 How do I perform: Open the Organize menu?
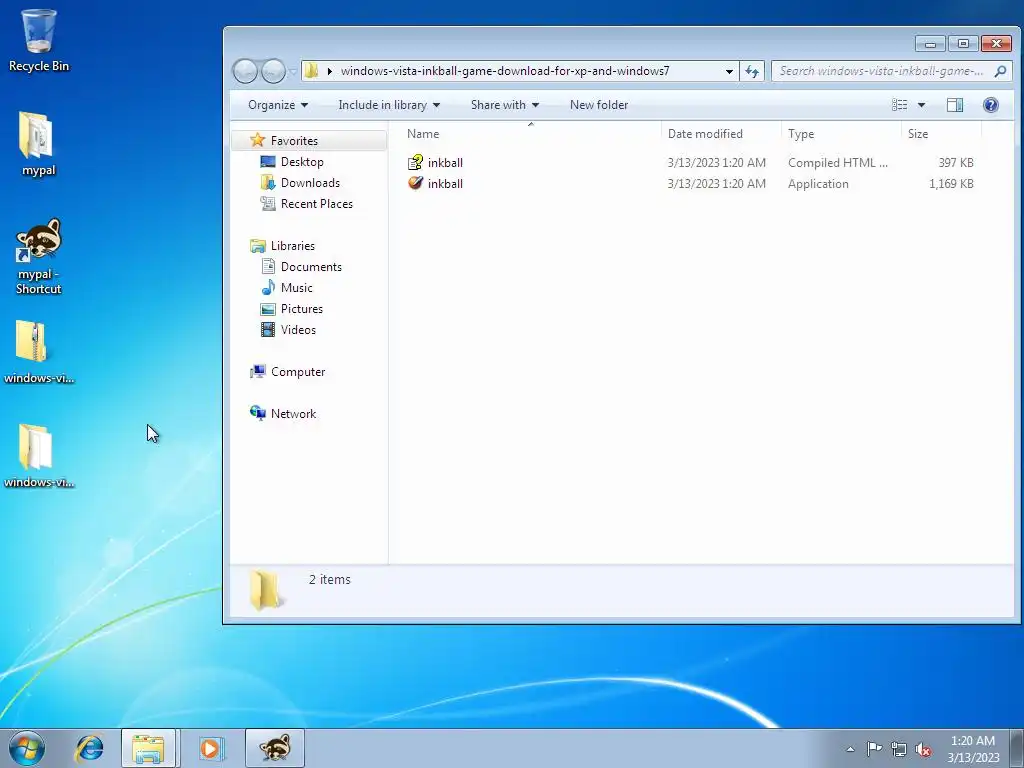pyautogui.click(x=278, y=105)
